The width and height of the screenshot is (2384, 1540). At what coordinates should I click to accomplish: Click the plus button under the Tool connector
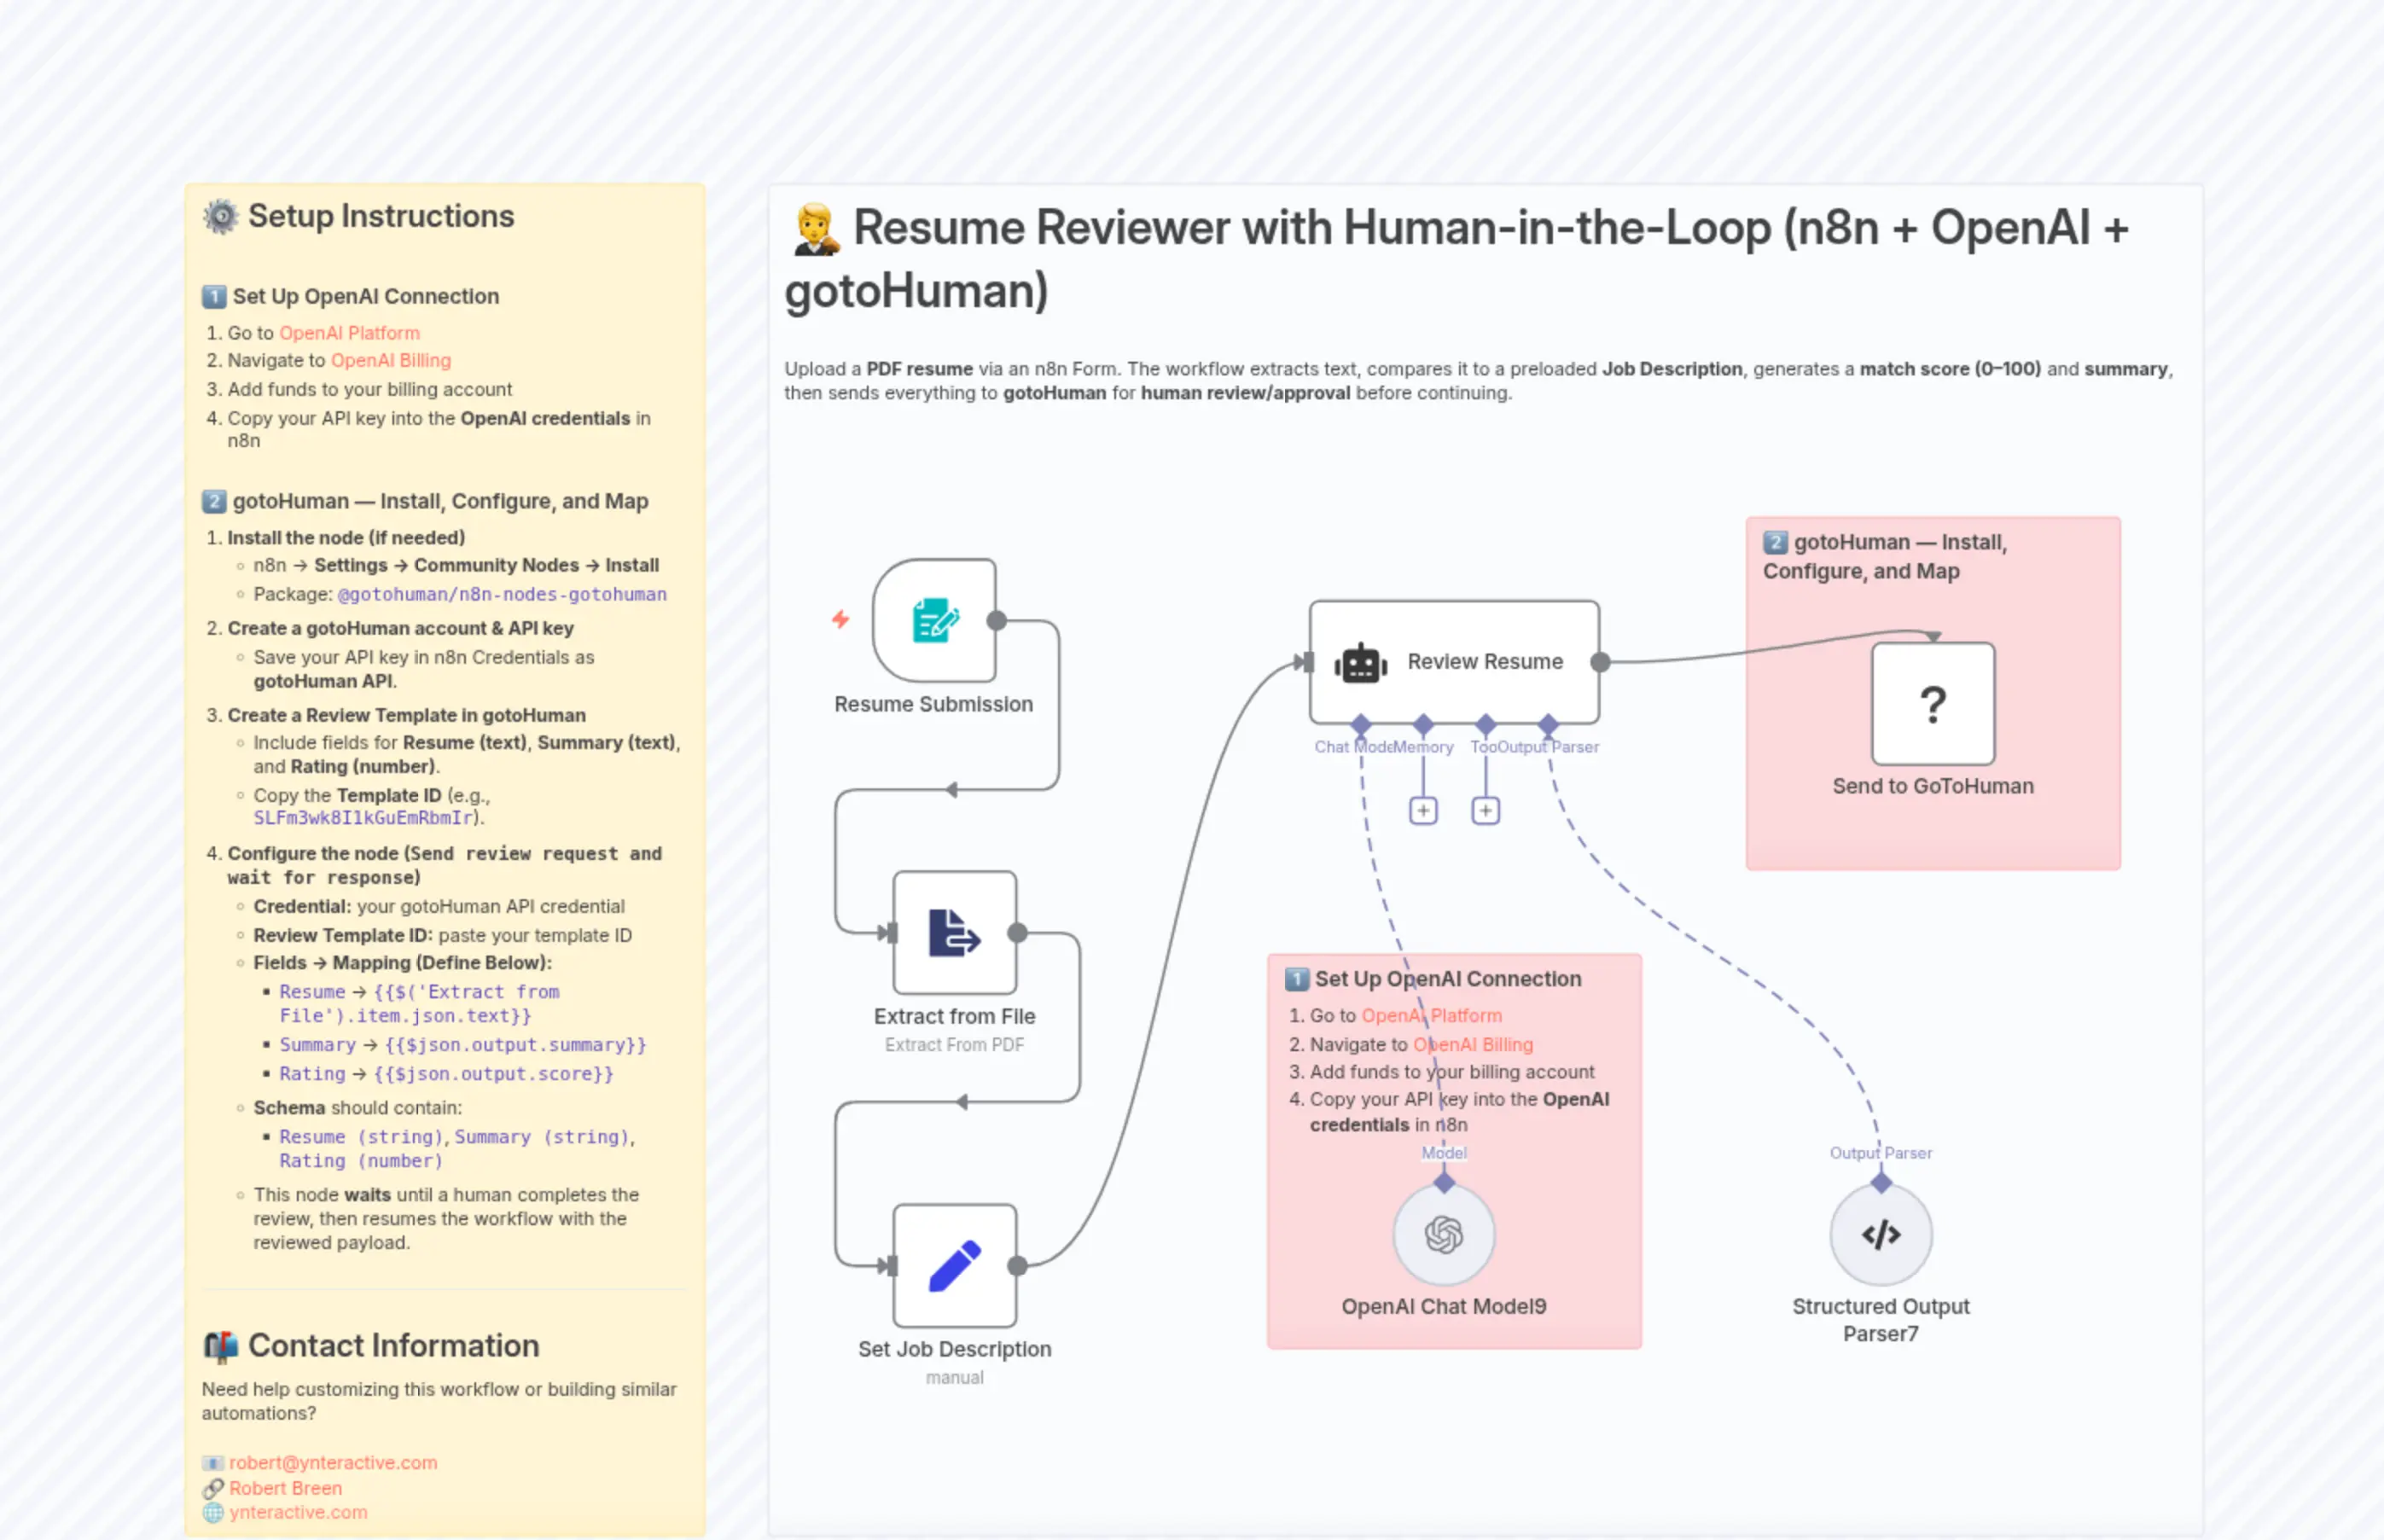tap(1485, 810)
